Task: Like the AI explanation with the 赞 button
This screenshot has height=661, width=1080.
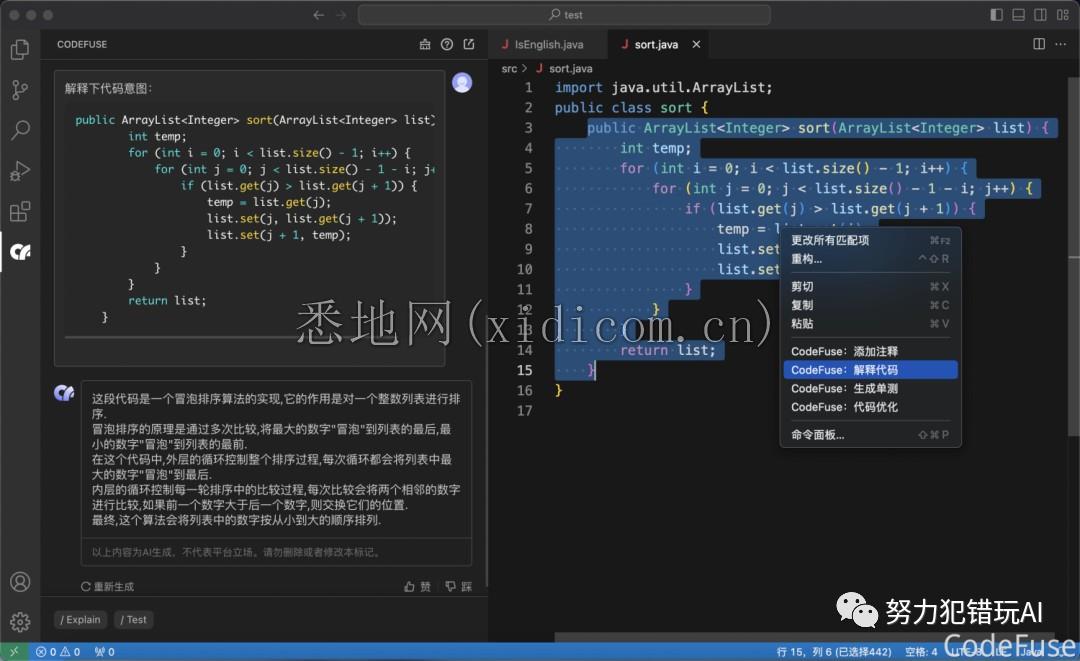Action: pyautogui.click(x=417, y=587)
